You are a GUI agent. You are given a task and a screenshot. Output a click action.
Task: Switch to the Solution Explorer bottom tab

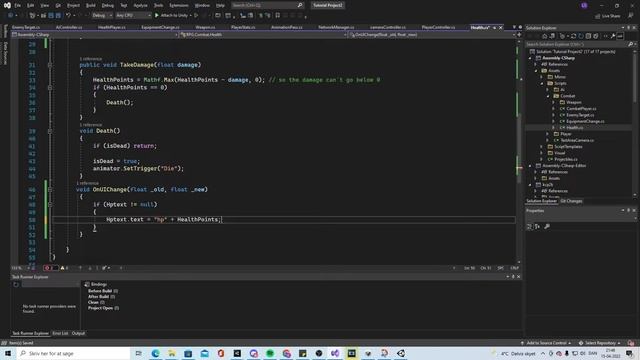[x=541, y=201]
